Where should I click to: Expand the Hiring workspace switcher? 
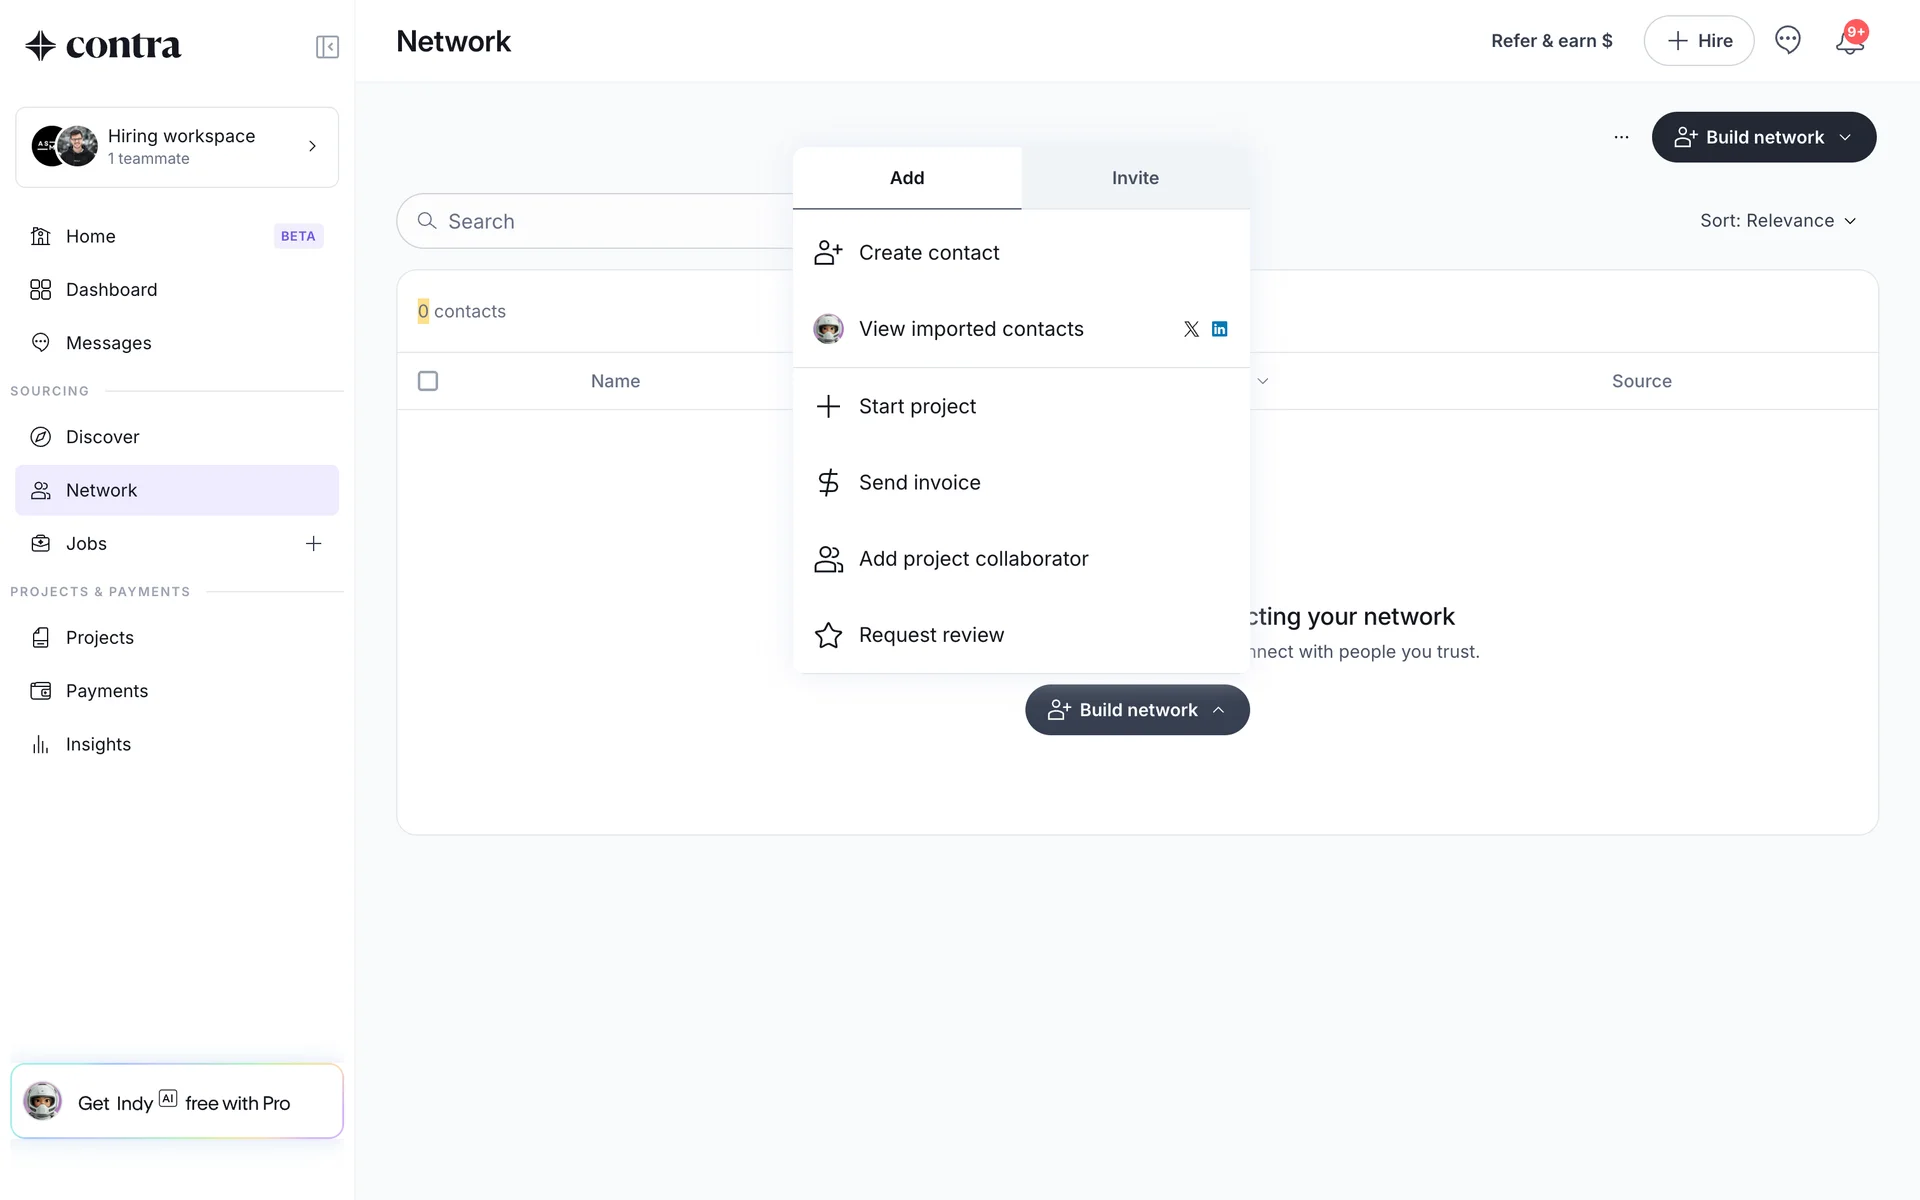177,147
